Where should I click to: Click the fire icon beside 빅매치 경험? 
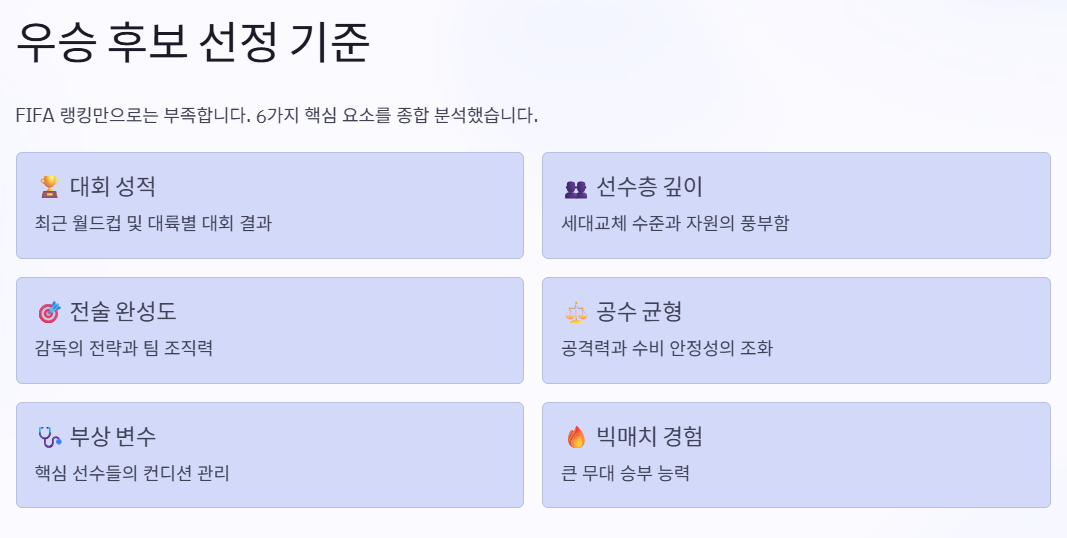click(576, 437)
